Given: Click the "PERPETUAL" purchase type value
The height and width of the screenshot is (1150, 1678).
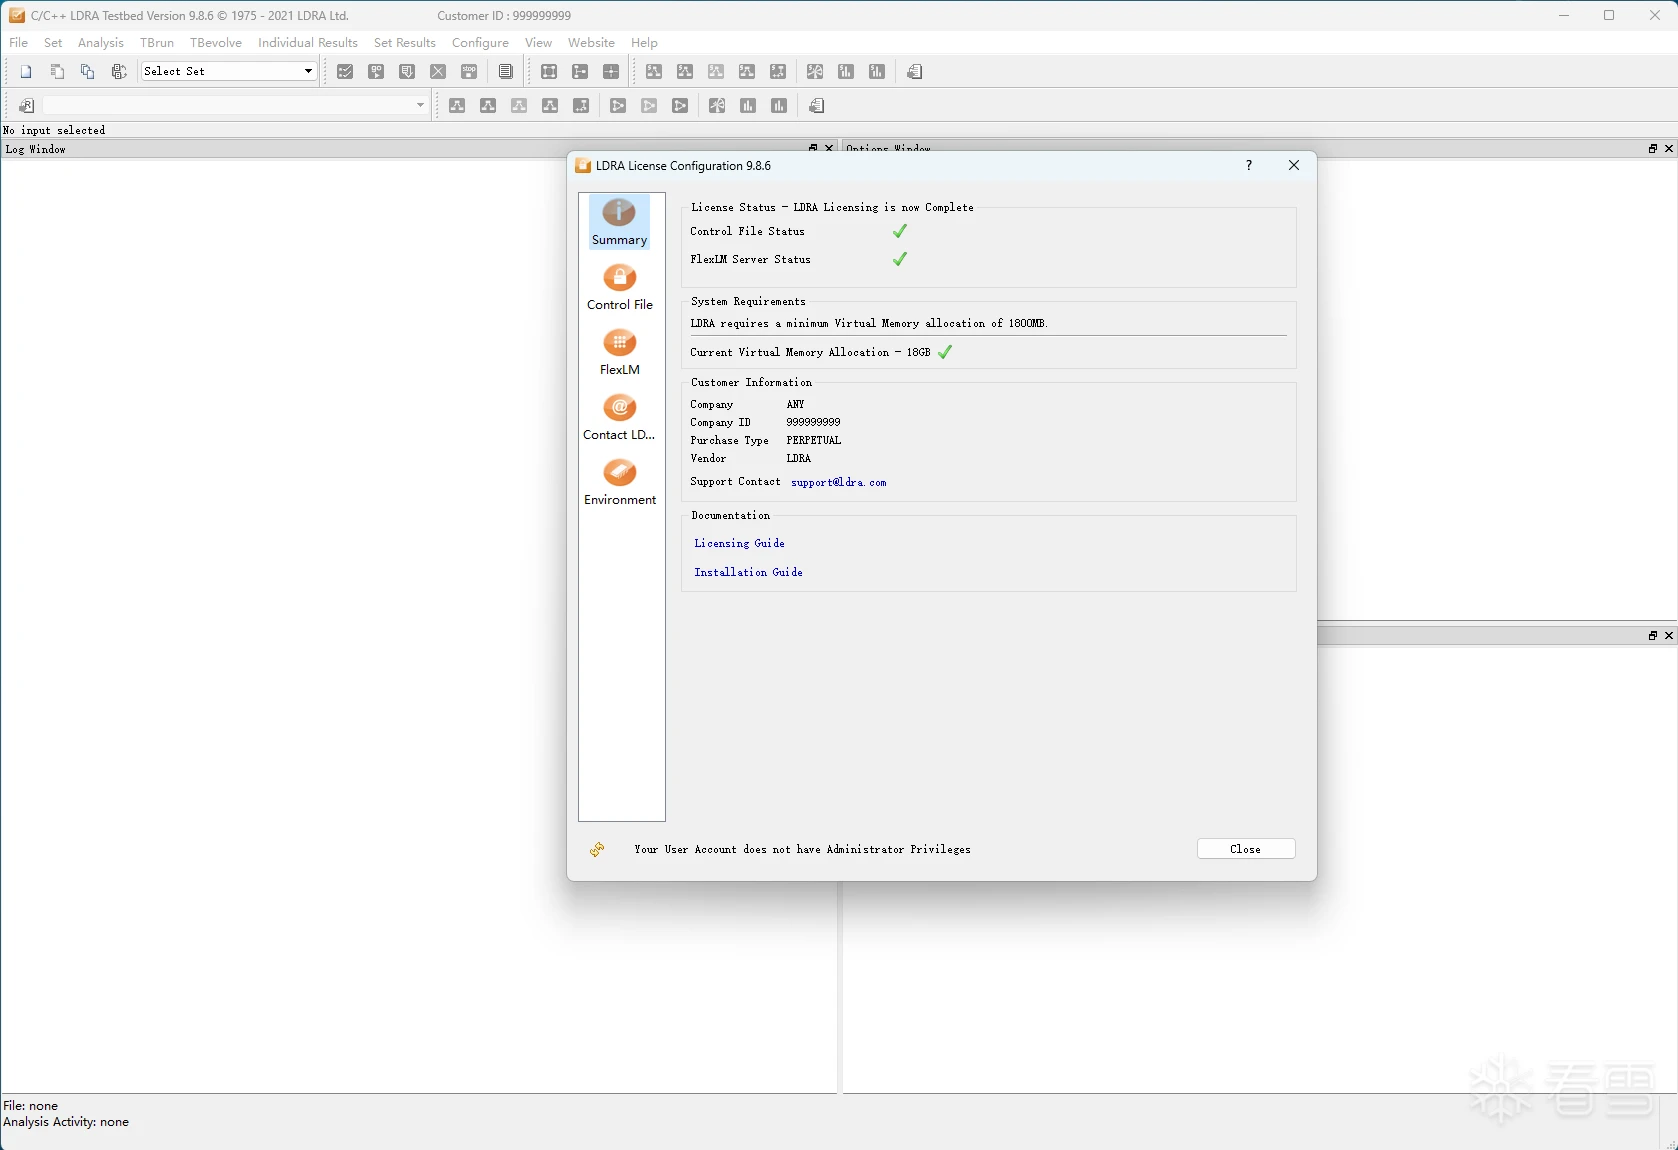Looking at the screenshot, I should pos(813,440).
